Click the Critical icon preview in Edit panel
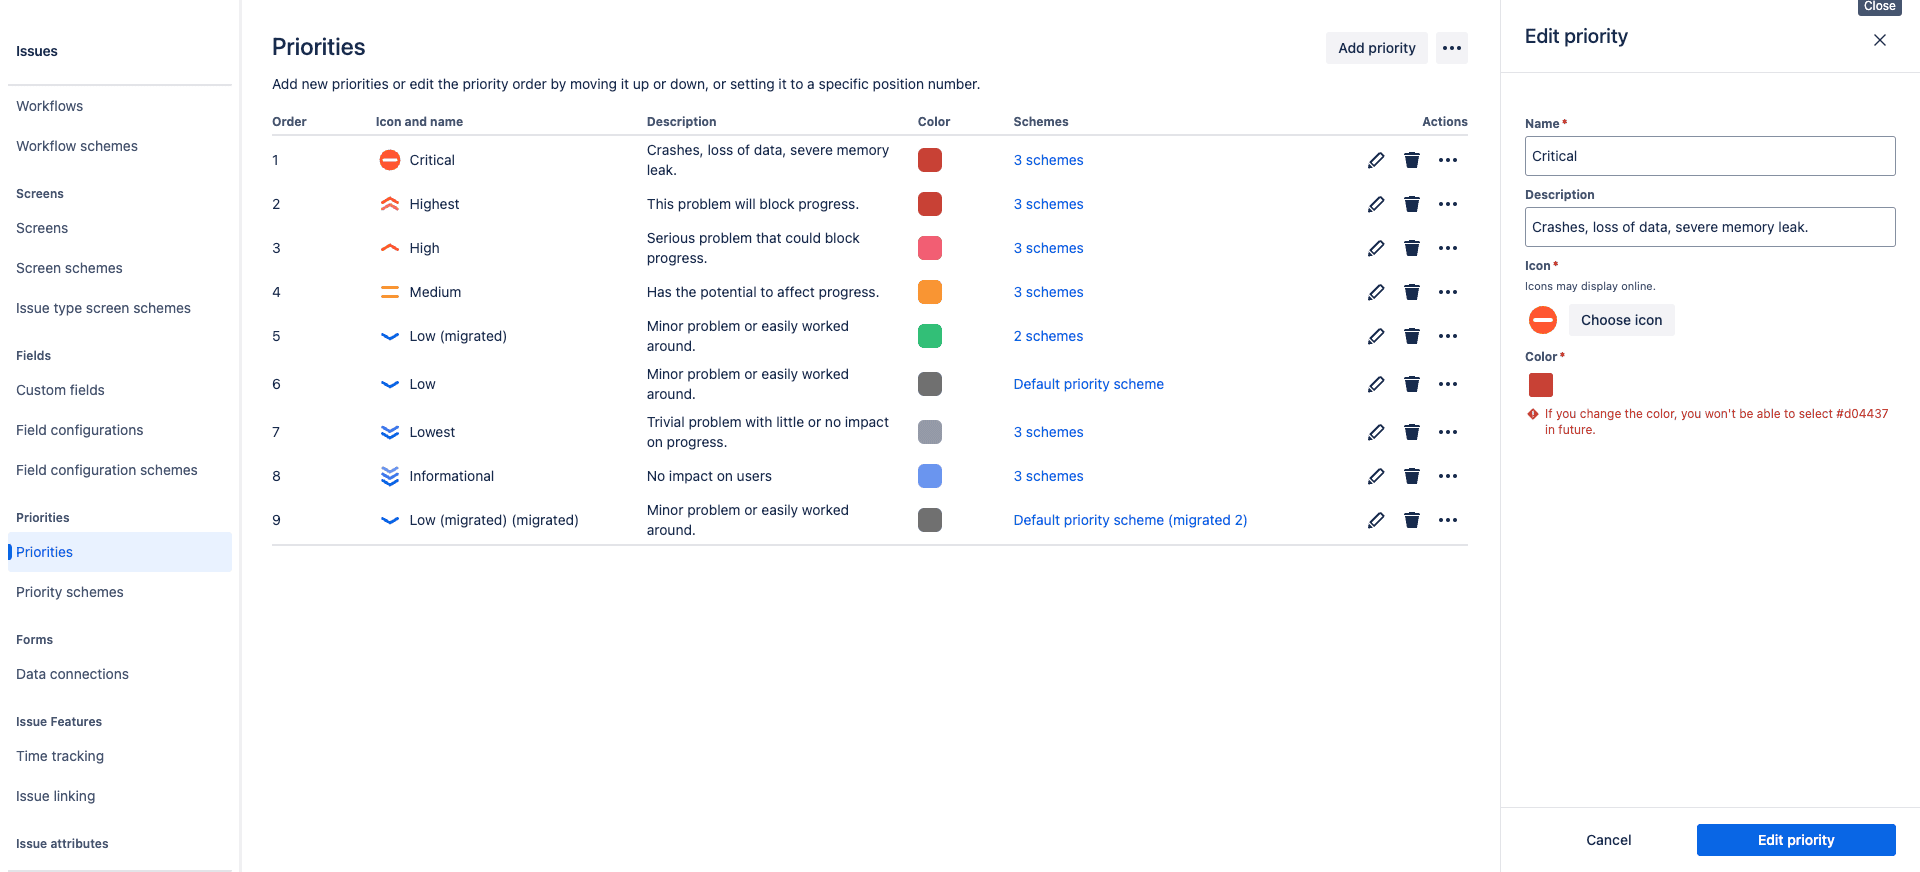 (1543, 320)
